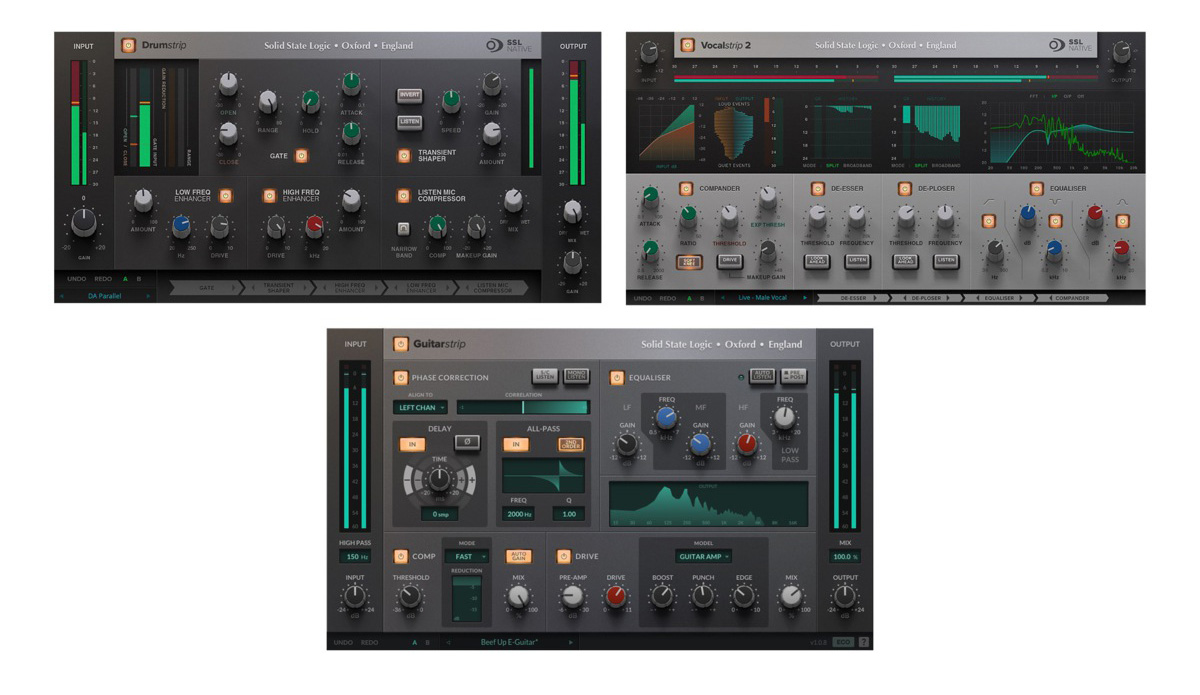1200x695 pixels.
Task: Toggle the 2nd Order all-pass switch
Action: click(570, 444)
